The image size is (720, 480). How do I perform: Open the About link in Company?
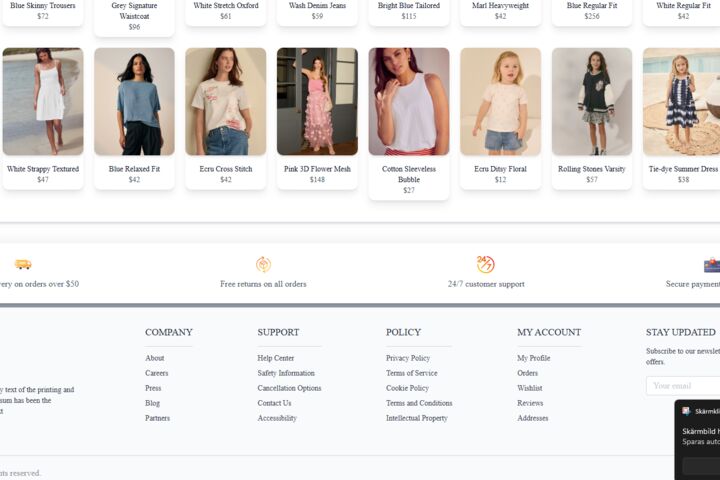(154, 358)
